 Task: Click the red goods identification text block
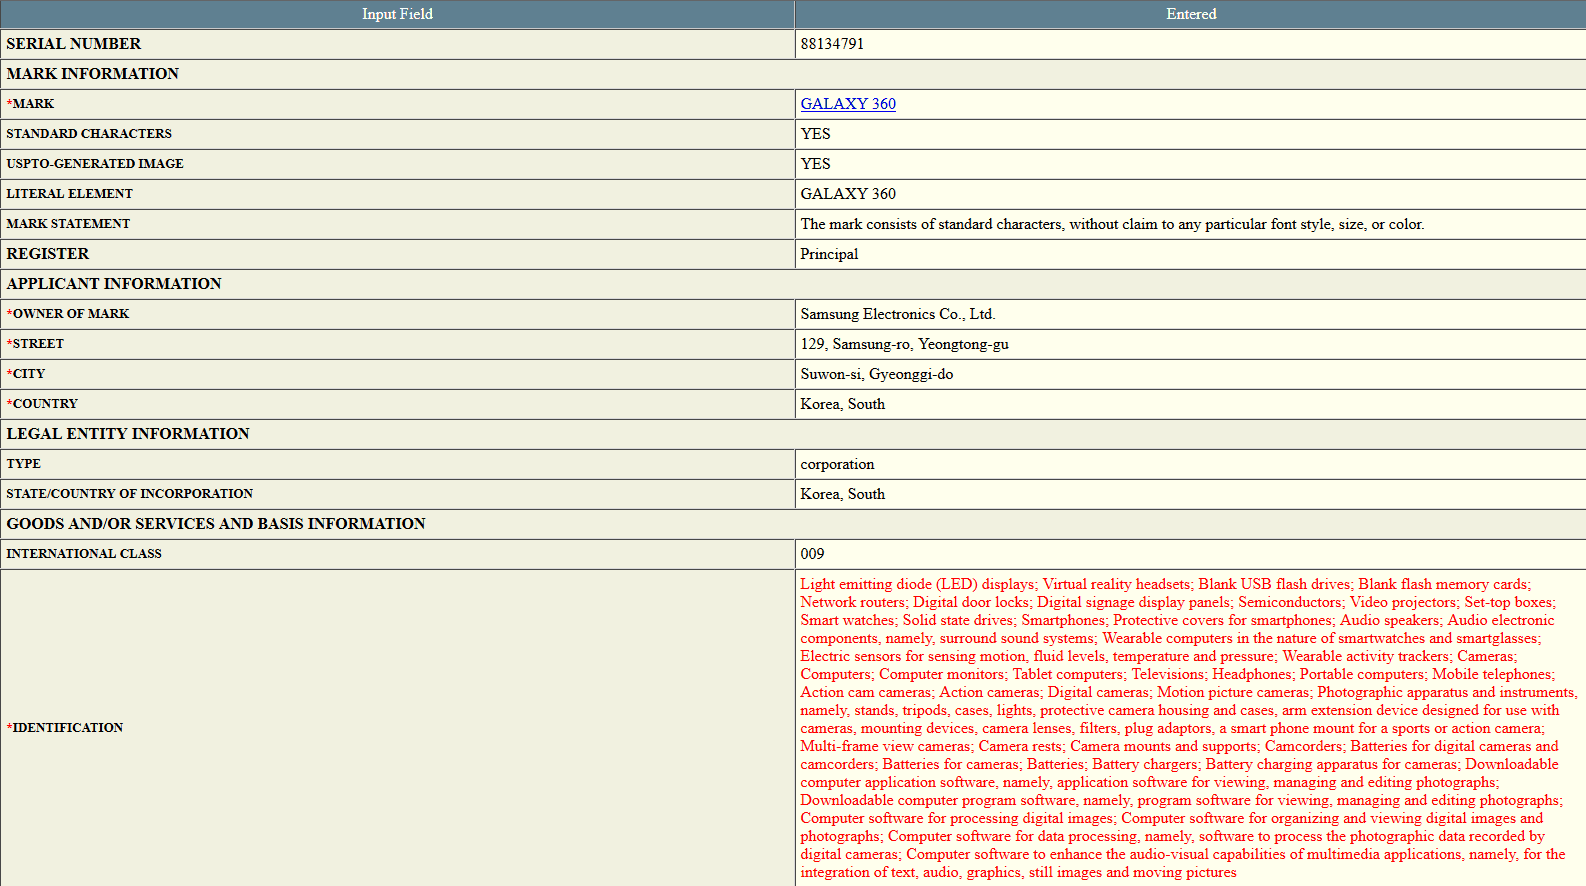point(1180,728)
